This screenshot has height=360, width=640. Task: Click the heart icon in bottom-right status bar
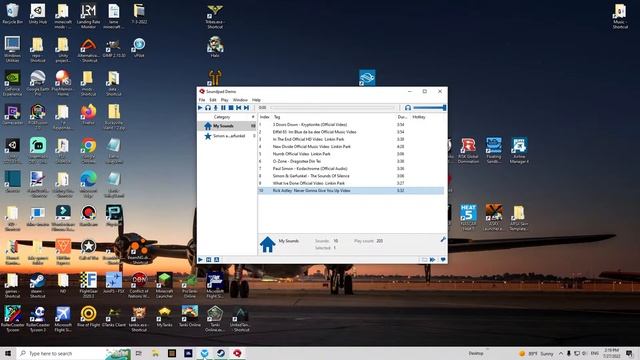coord(443,260)
